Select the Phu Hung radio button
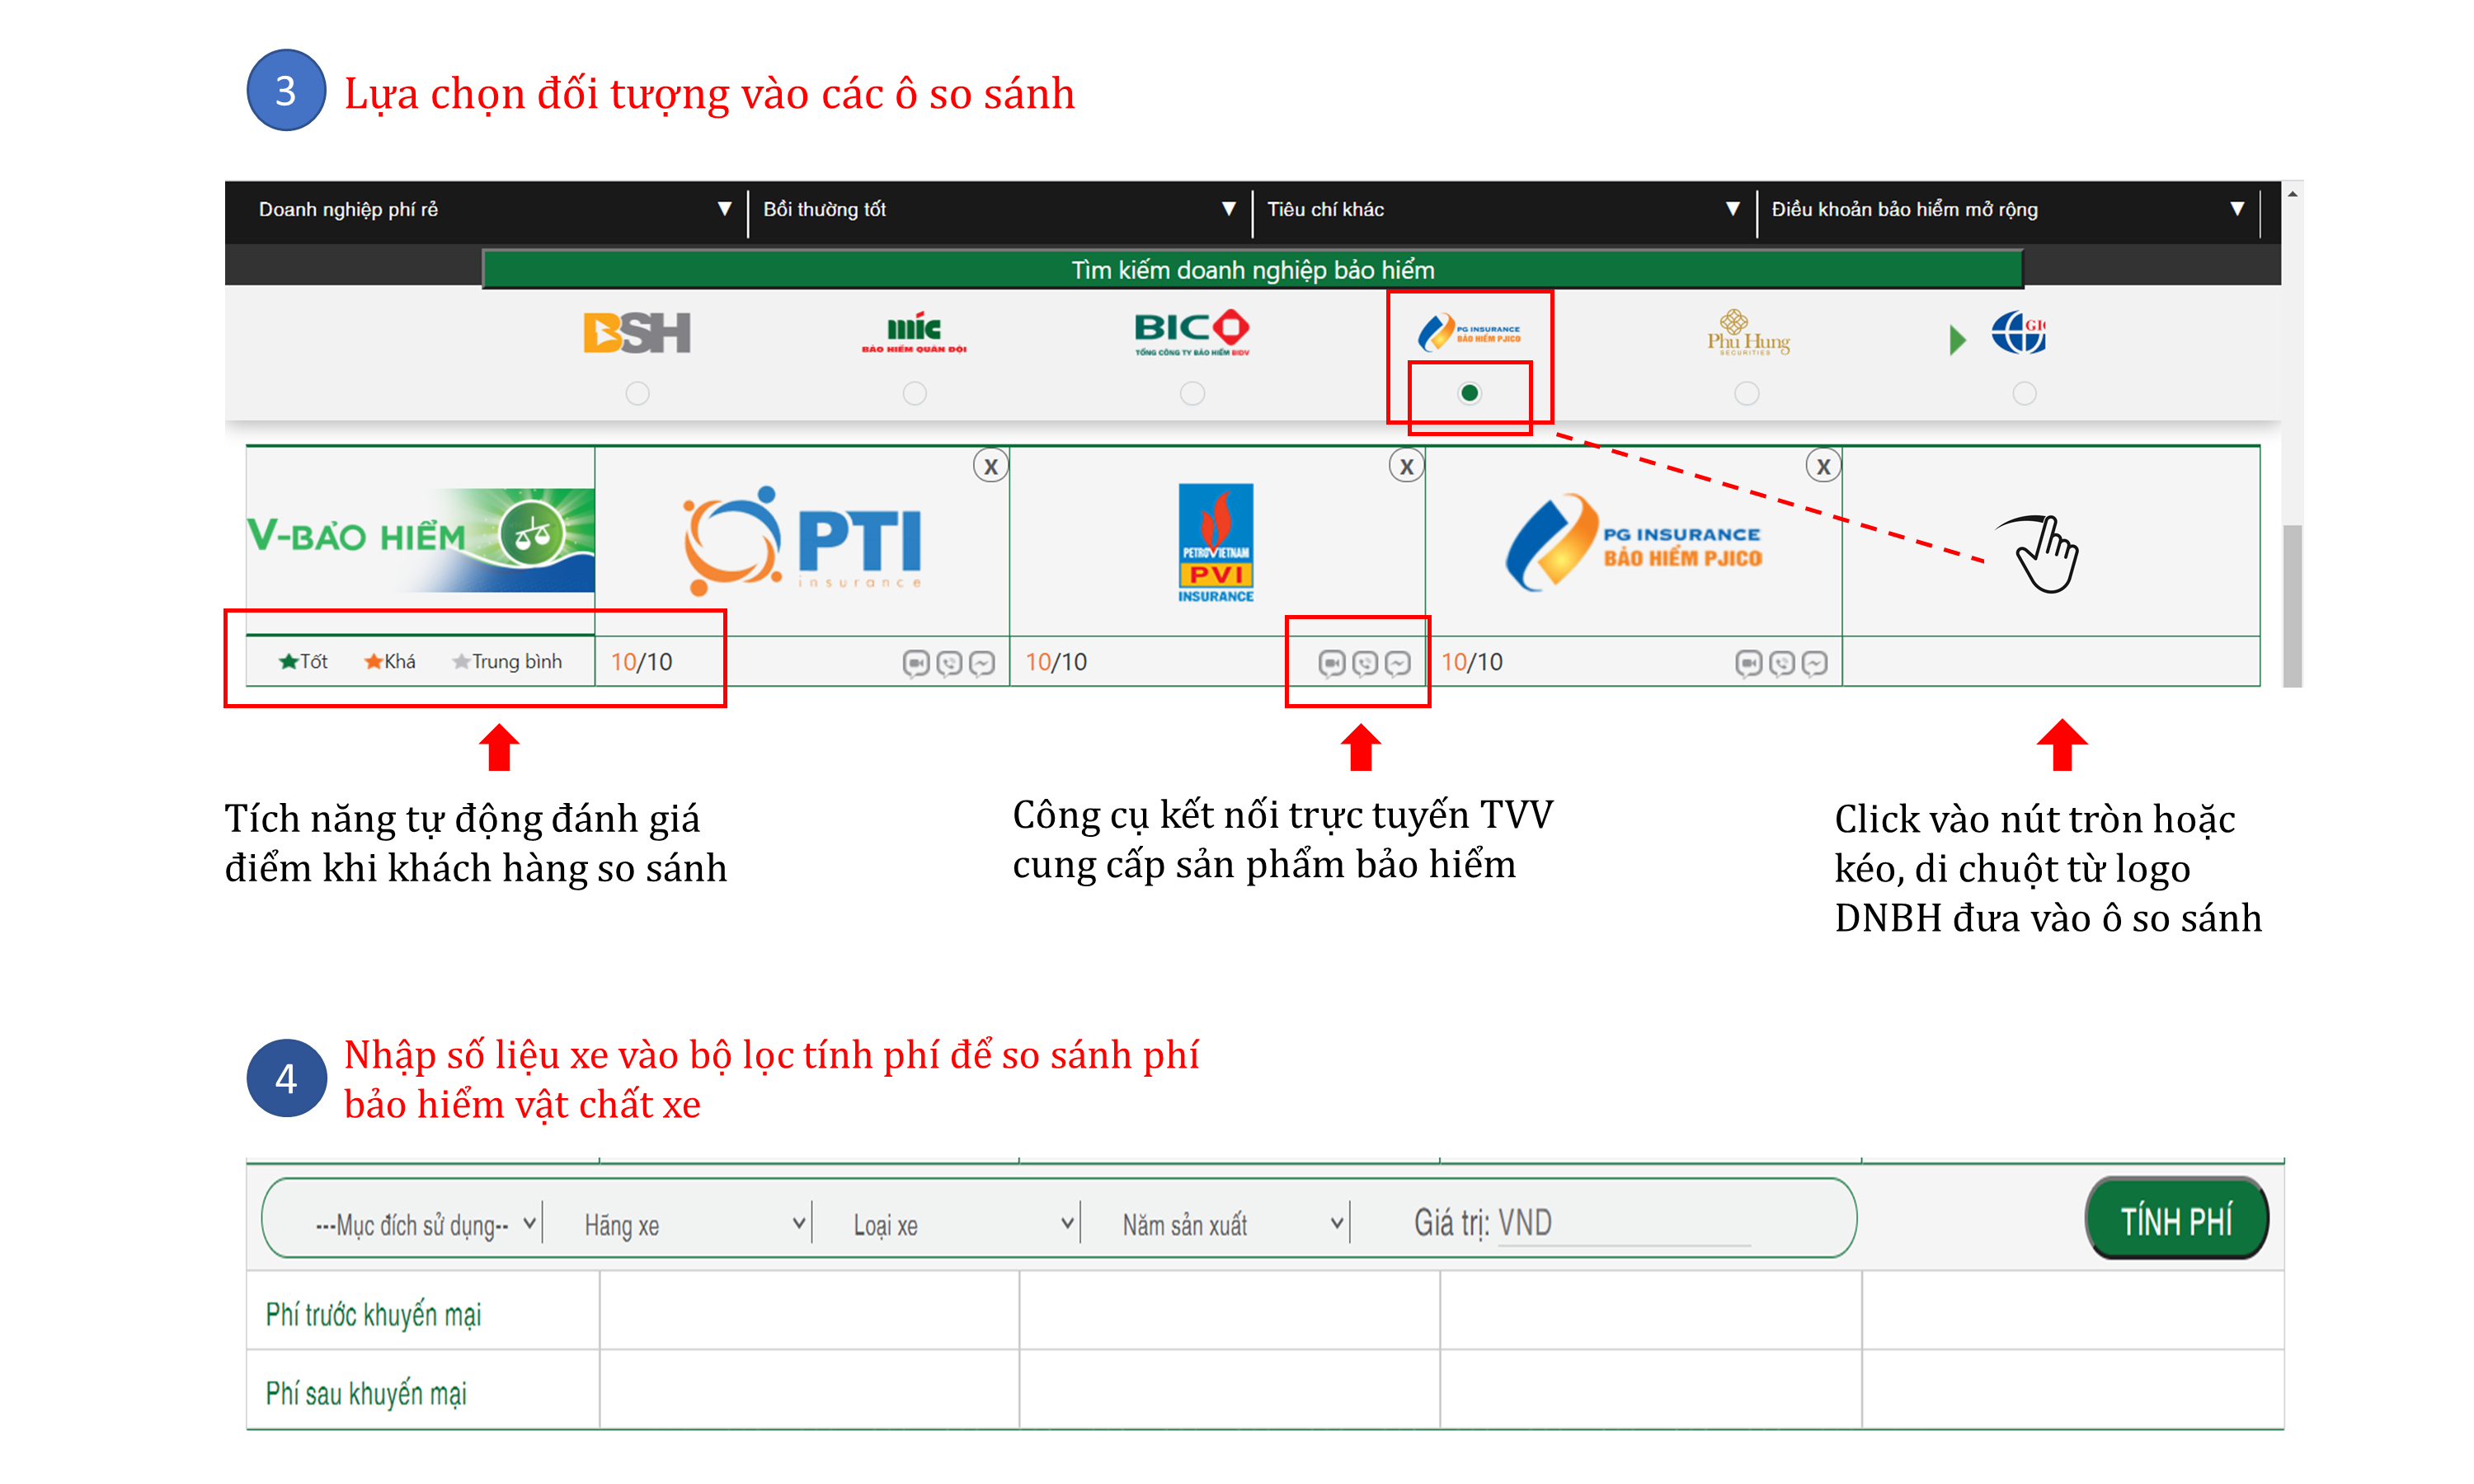This screenshot has height=1484, width=2474. pyautogui.click(x=1746, y=394)
